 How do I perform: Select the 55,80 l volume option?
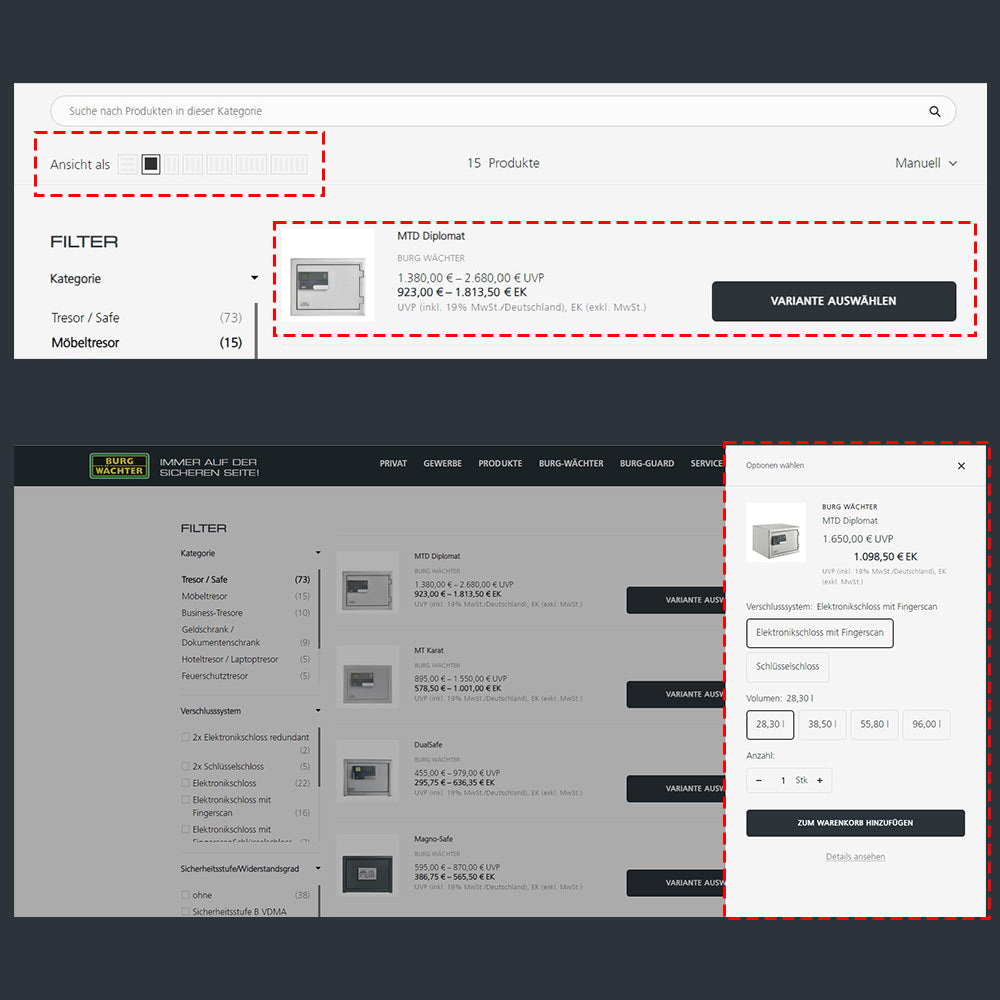pyautogui.click(x=874, y=724)
